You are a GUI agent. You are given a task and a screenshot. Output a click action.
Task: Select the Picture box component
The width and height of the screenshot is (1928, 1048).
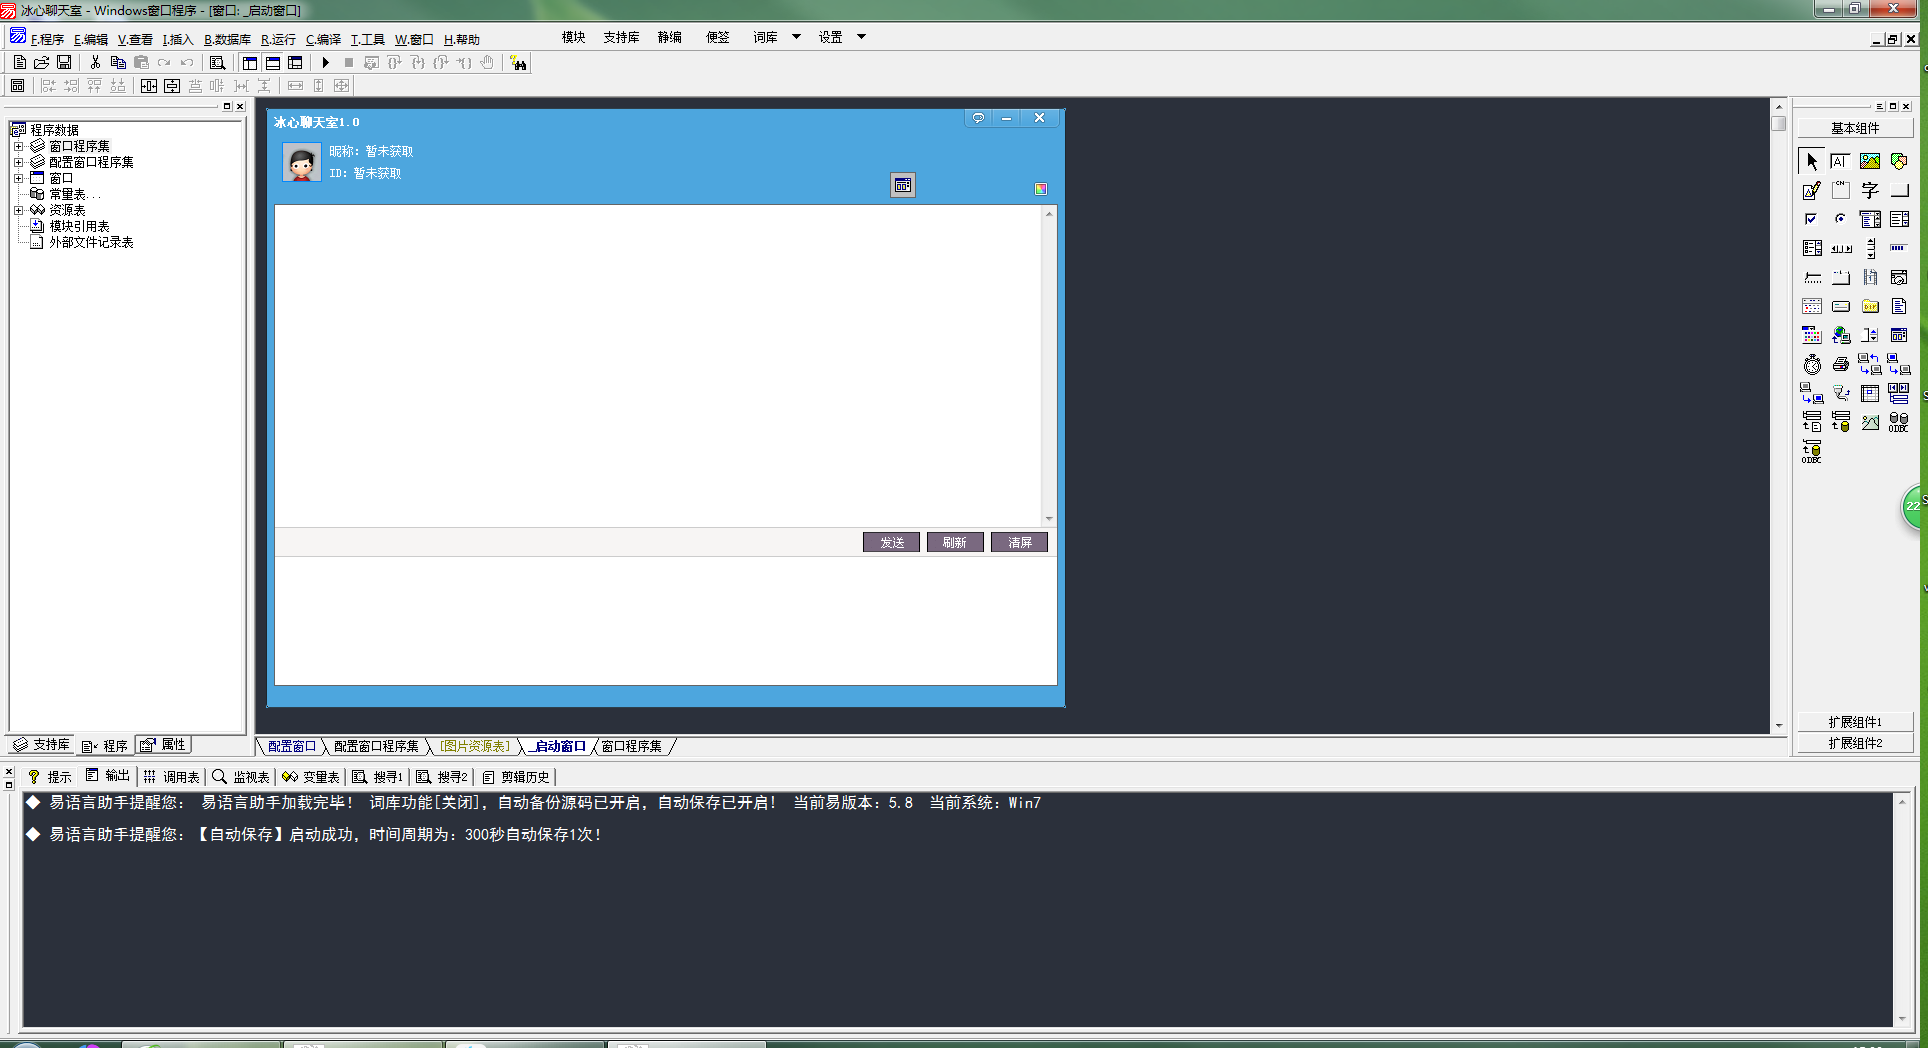coord(1869,161)
